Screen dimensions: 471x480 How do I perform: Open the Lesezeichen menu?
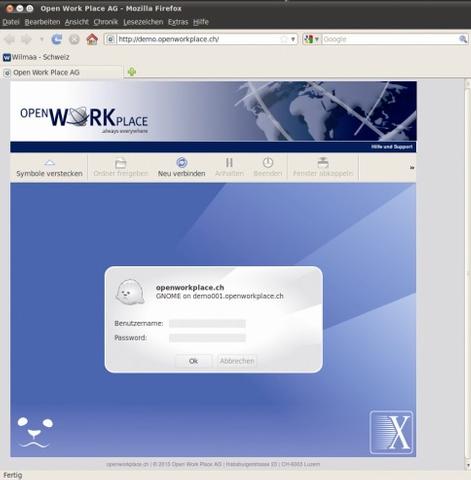coord(143,22)
